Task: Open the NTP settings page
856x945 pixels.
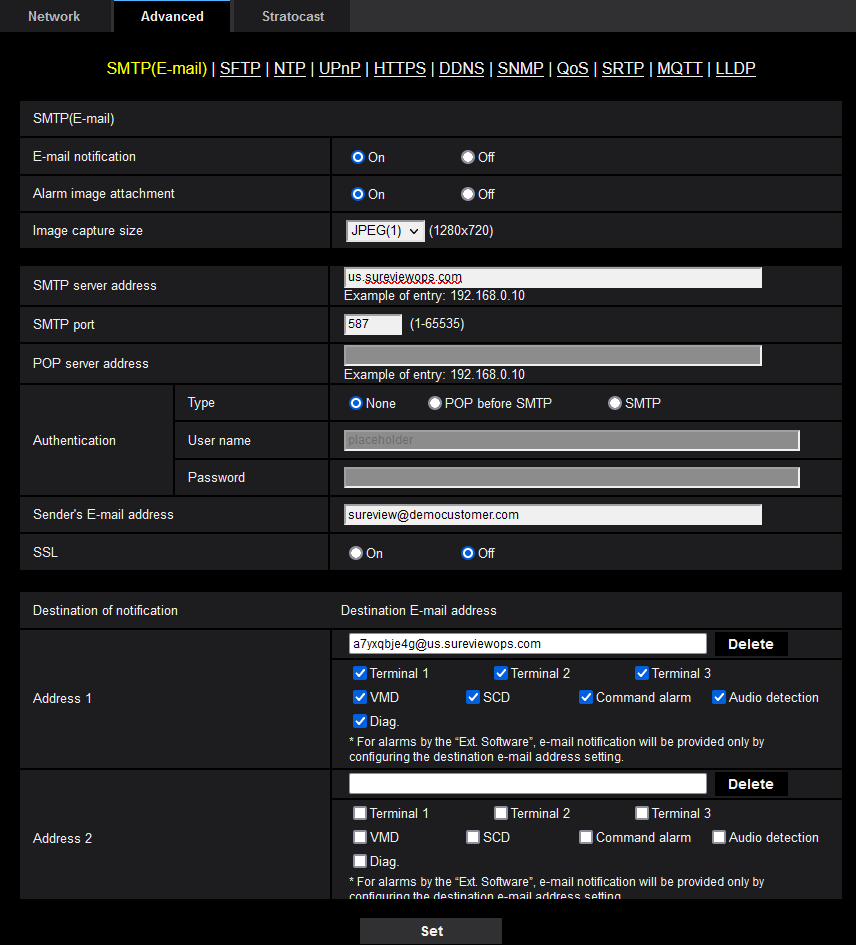Action: tap(289, 69)
